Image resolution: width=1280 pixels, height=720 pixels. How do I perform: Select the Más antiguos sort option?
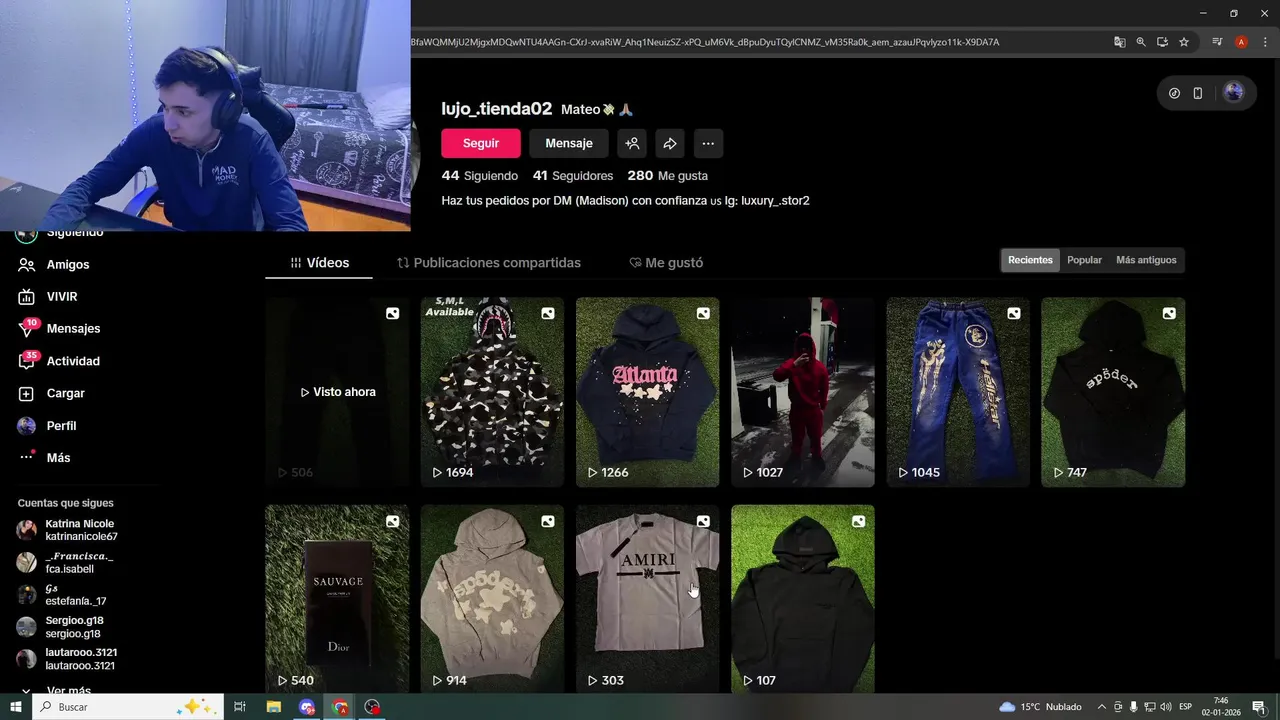pos(1146,260)
